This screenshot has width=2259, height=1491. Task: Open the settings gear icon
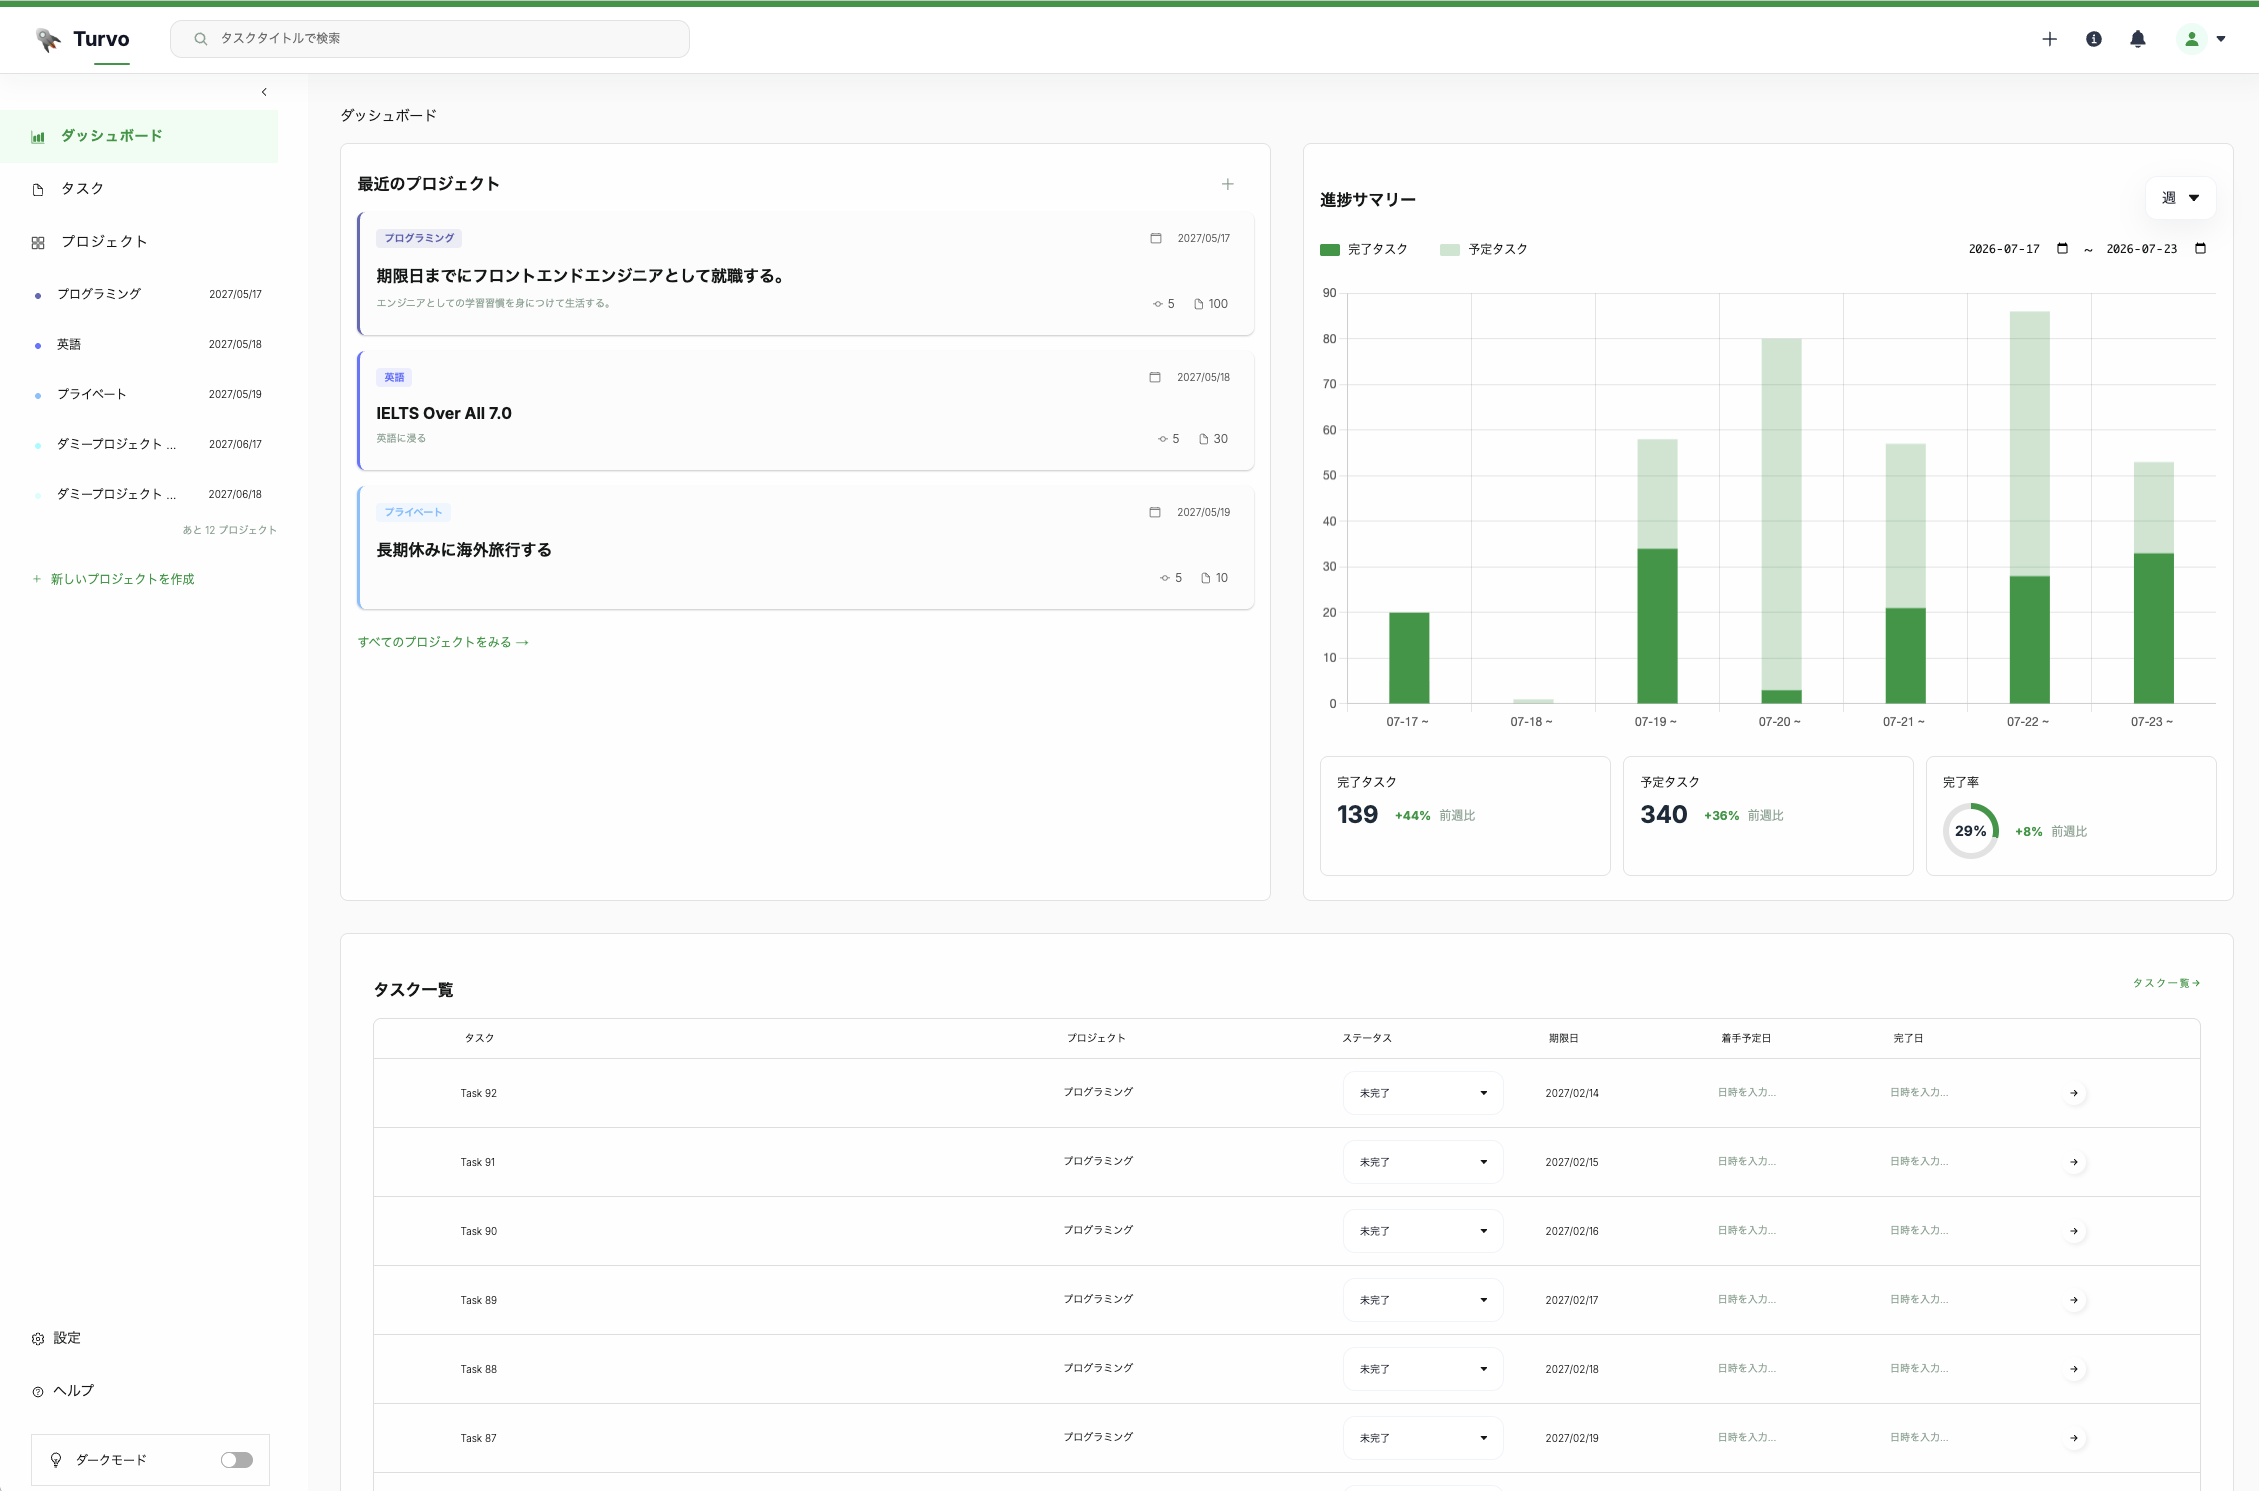coord(38,1339)
